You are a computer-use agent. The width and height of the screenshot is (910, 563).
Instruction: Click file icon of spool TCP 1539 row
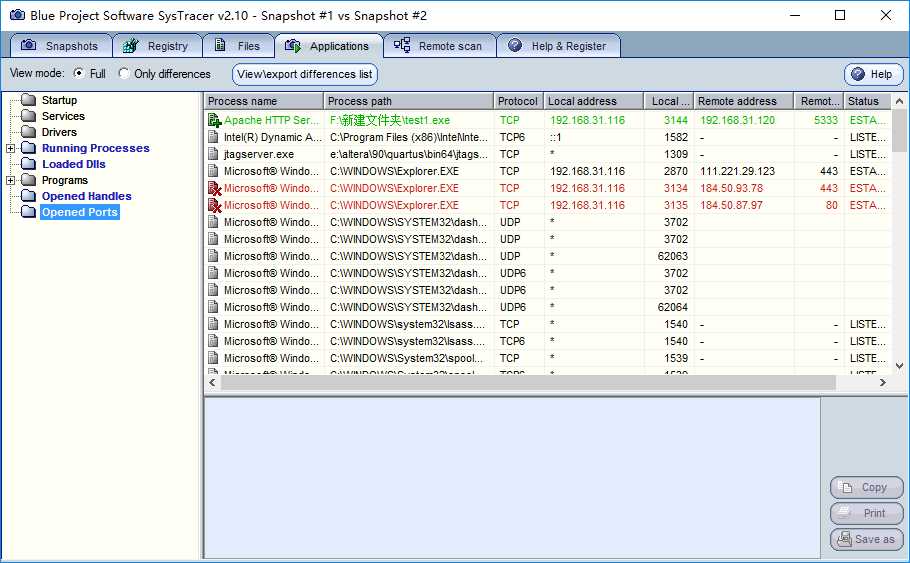coord(214,358)
